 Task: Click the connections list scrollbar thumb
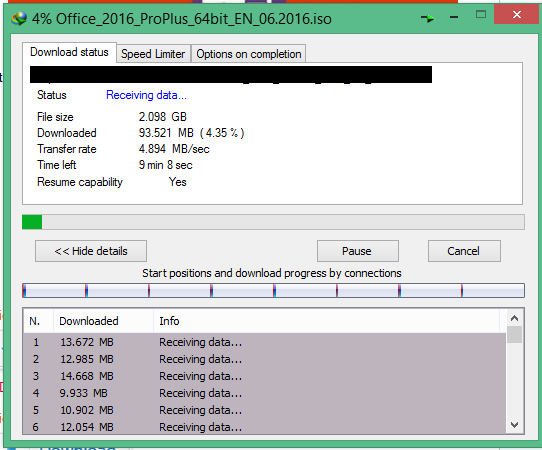(x=514, y=334)
